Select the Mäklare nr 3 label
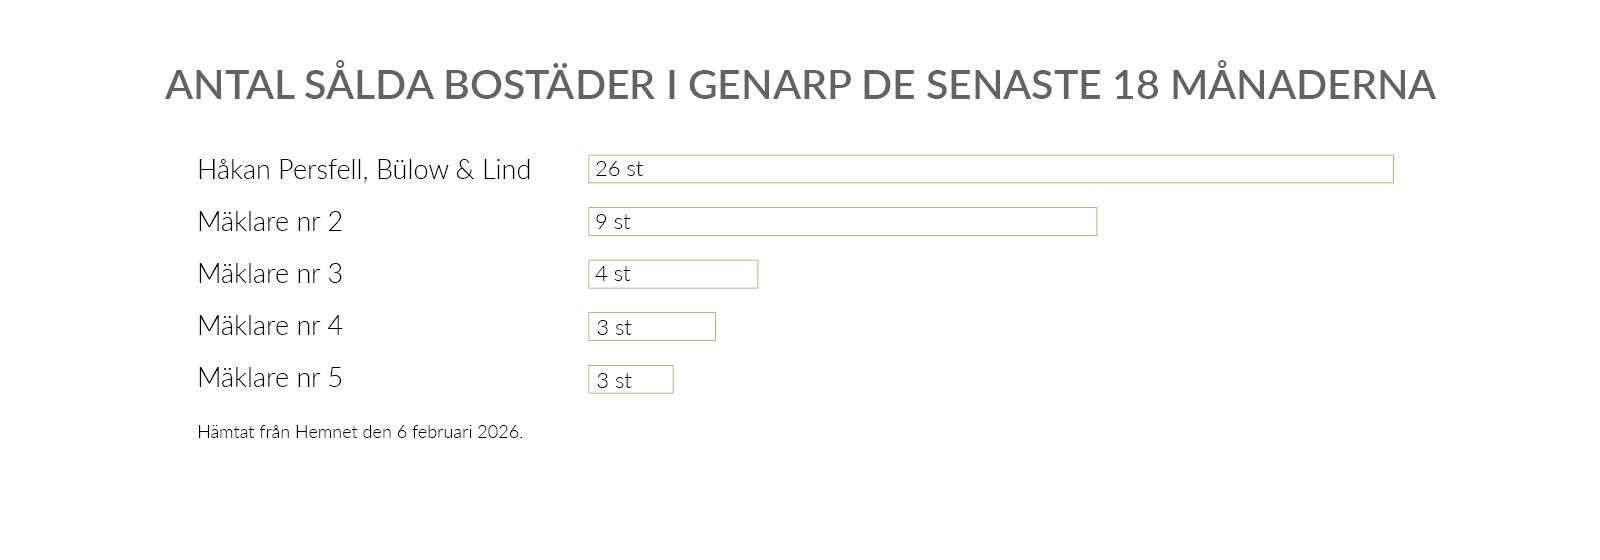 point(270,274)
